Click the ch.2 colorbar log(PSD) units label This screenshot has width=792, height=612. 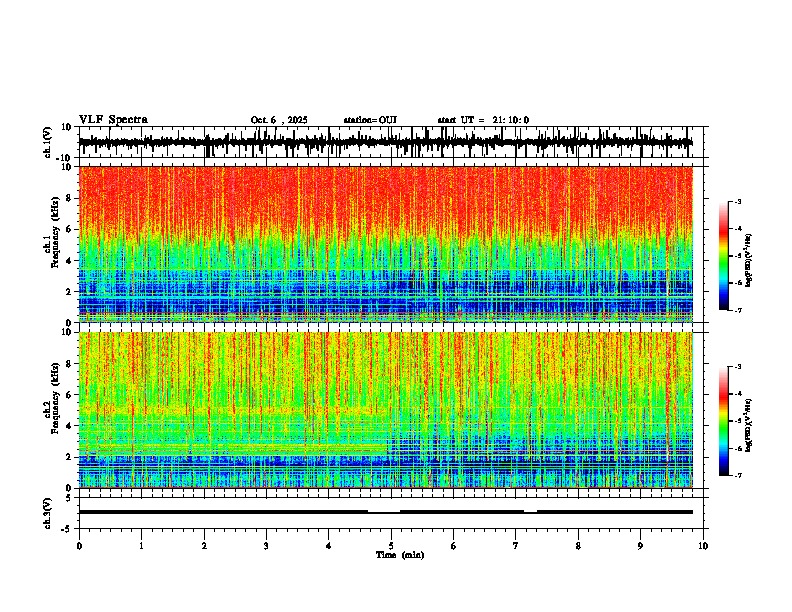(748, 425)
